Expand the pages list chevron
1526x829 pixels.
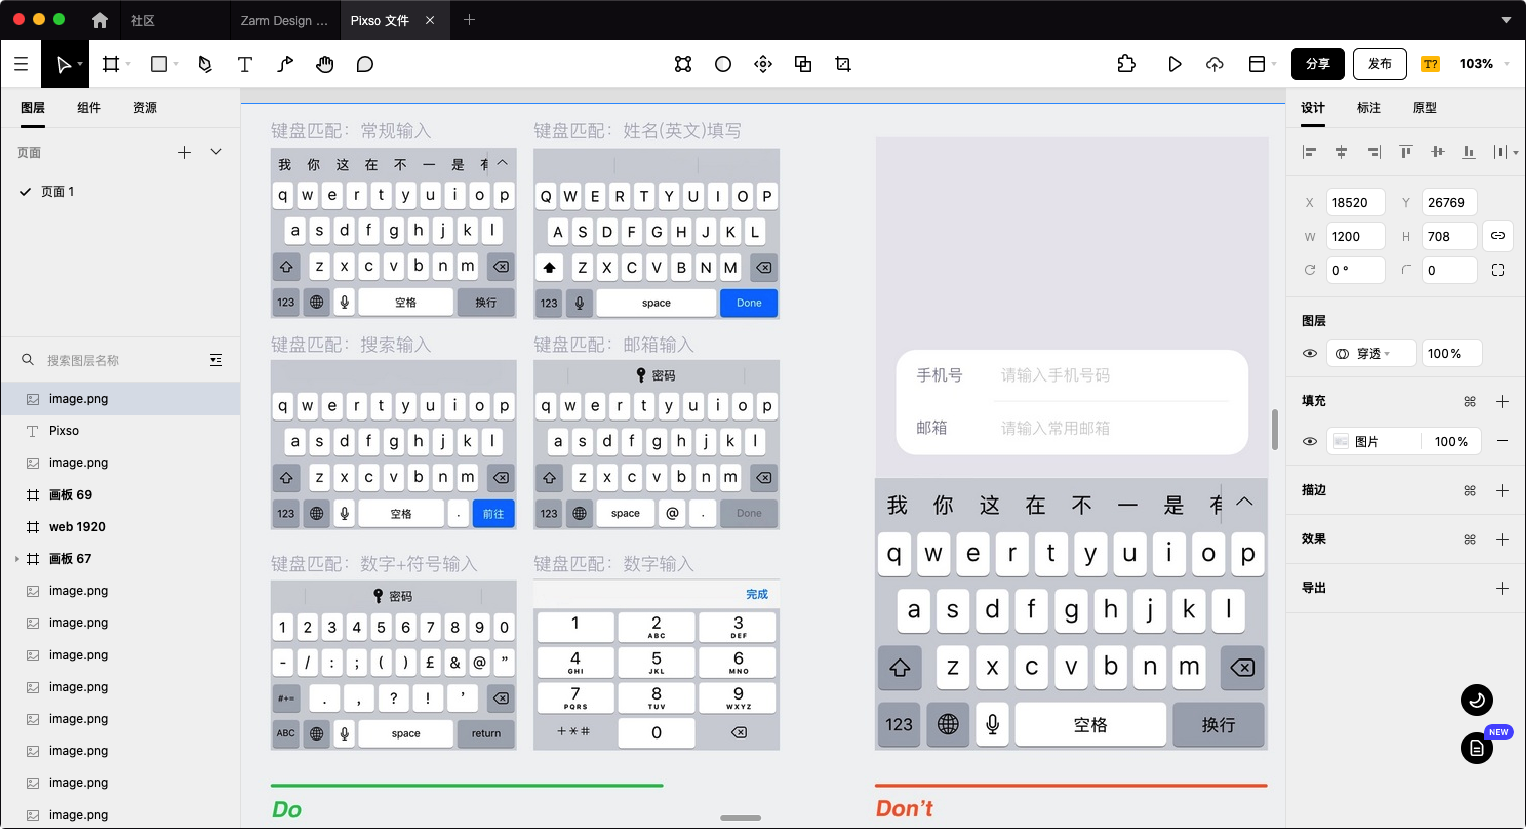click(x=216, y=152)
